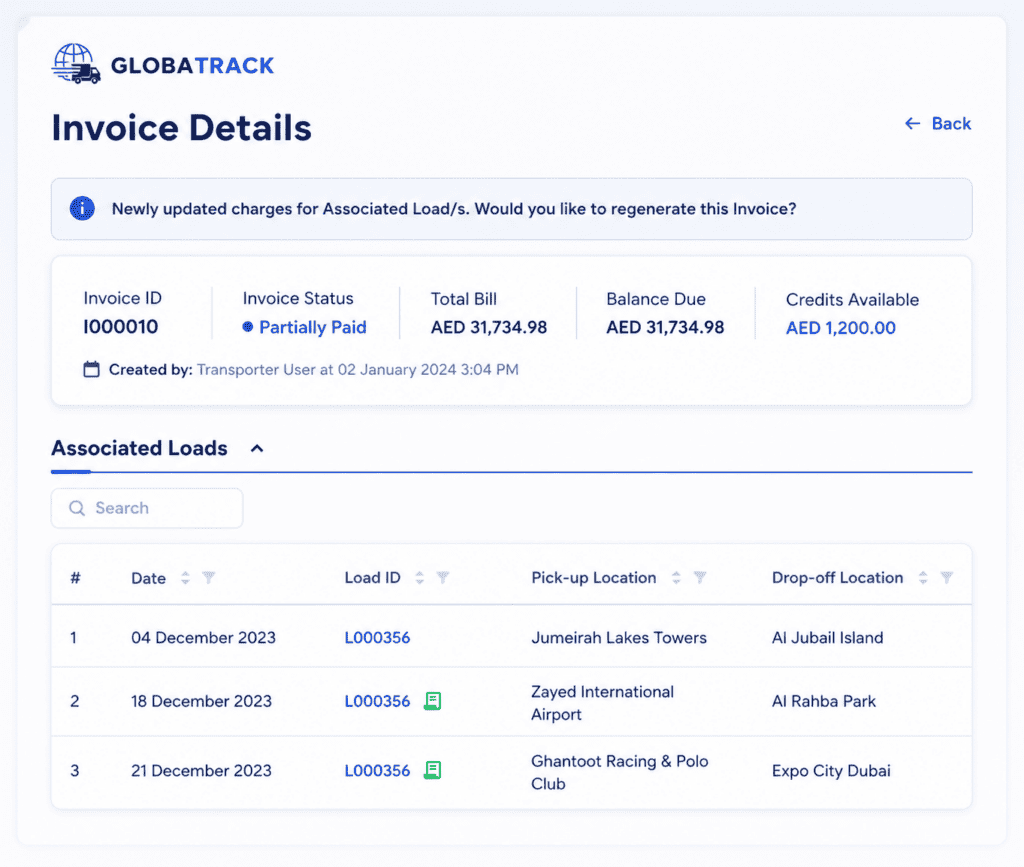Click the Zayed International Airport cell
This screenshot has height=867, width=1024.
point(602,703)
